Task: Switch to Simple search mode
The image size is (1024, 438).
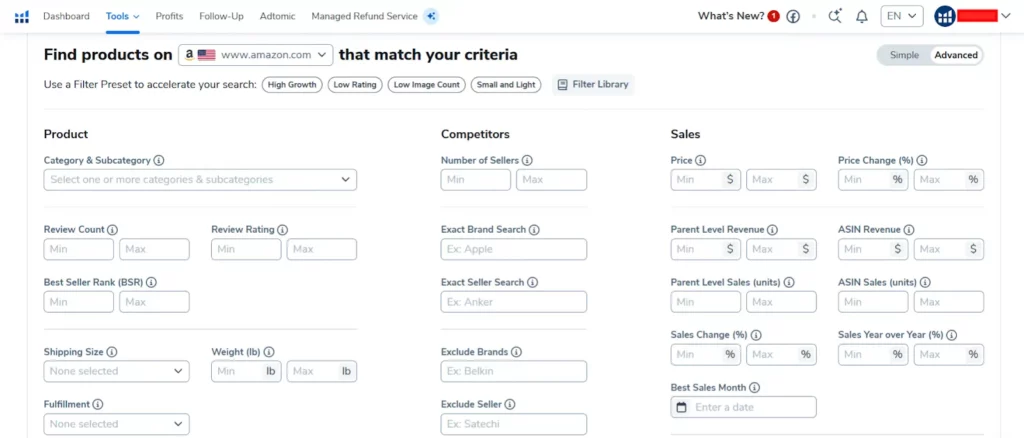Action: point(904,55)
